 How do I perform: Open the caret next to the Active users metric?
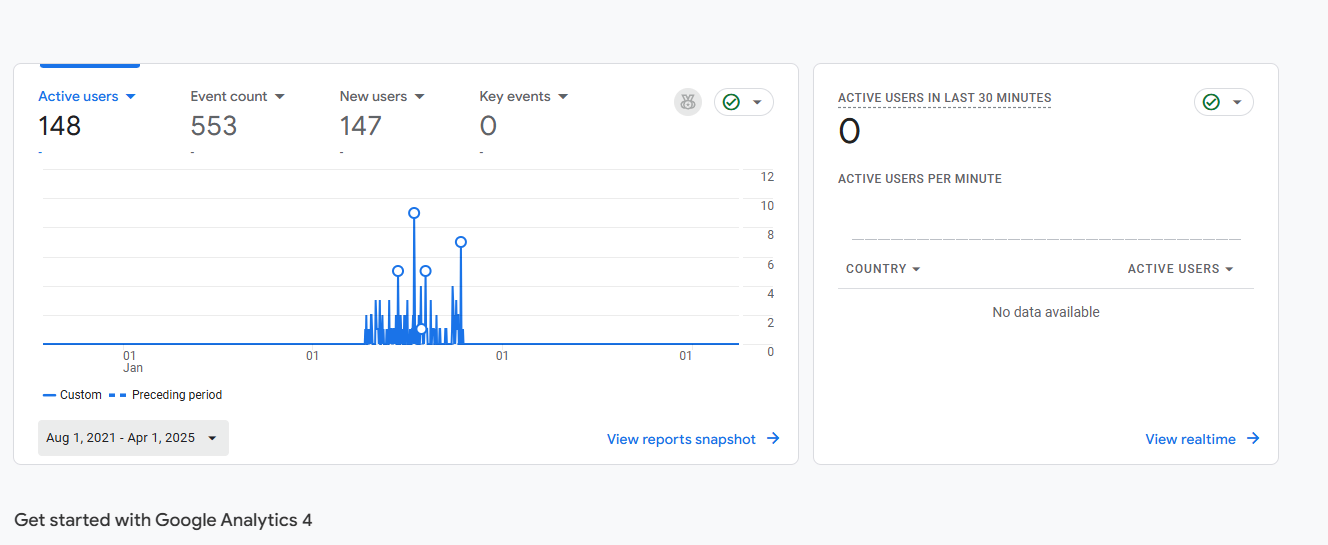pos(130,97)
